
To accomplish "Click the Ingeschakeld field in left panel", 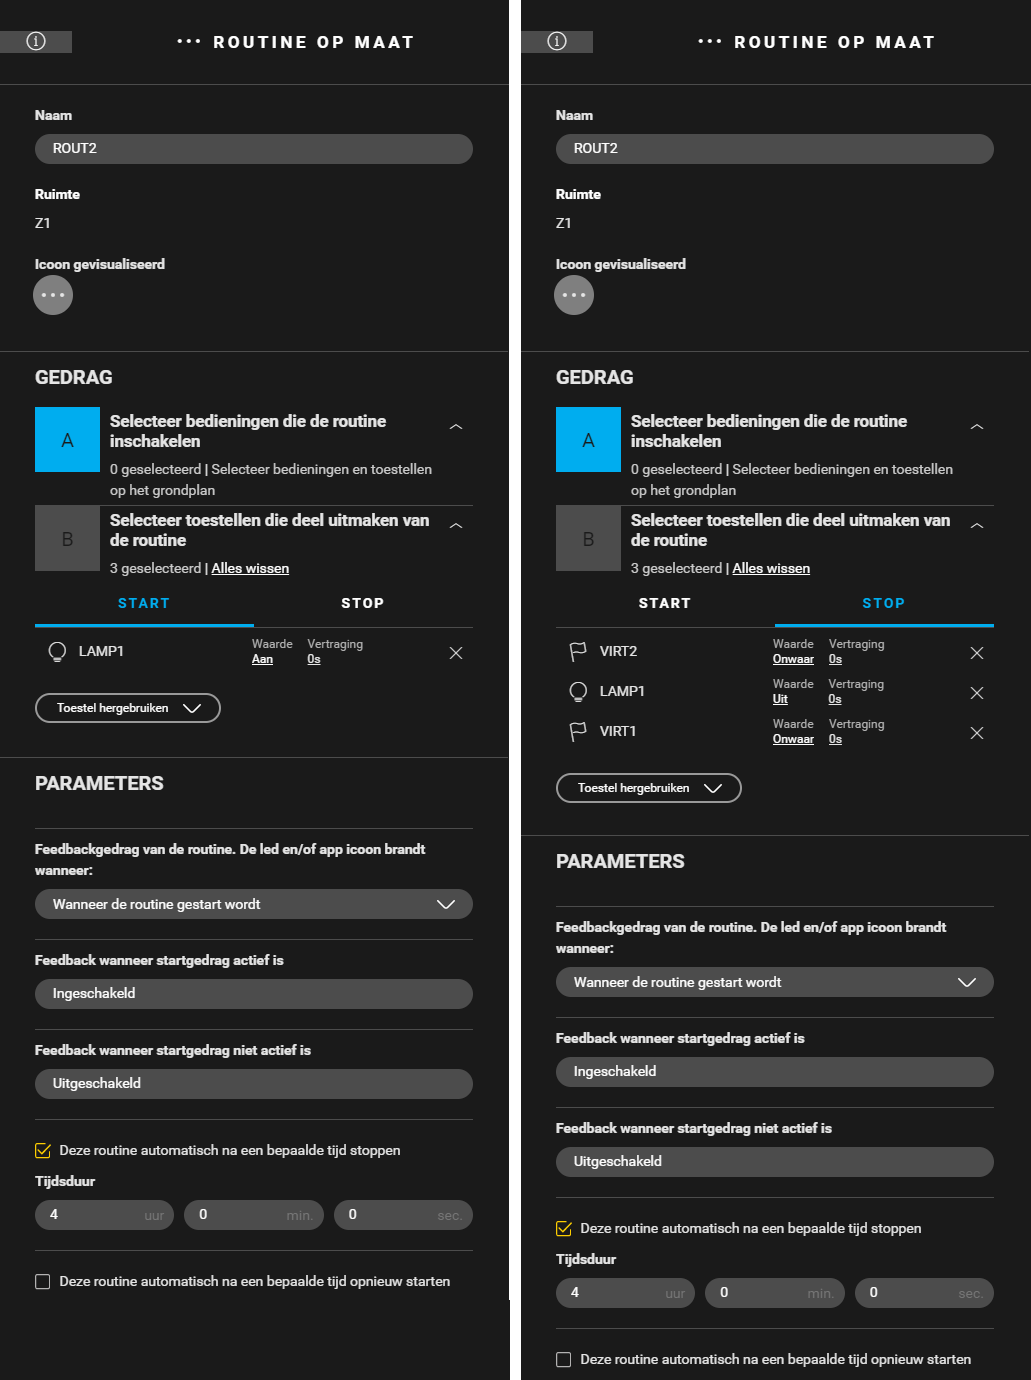I will tap(254, 994).
